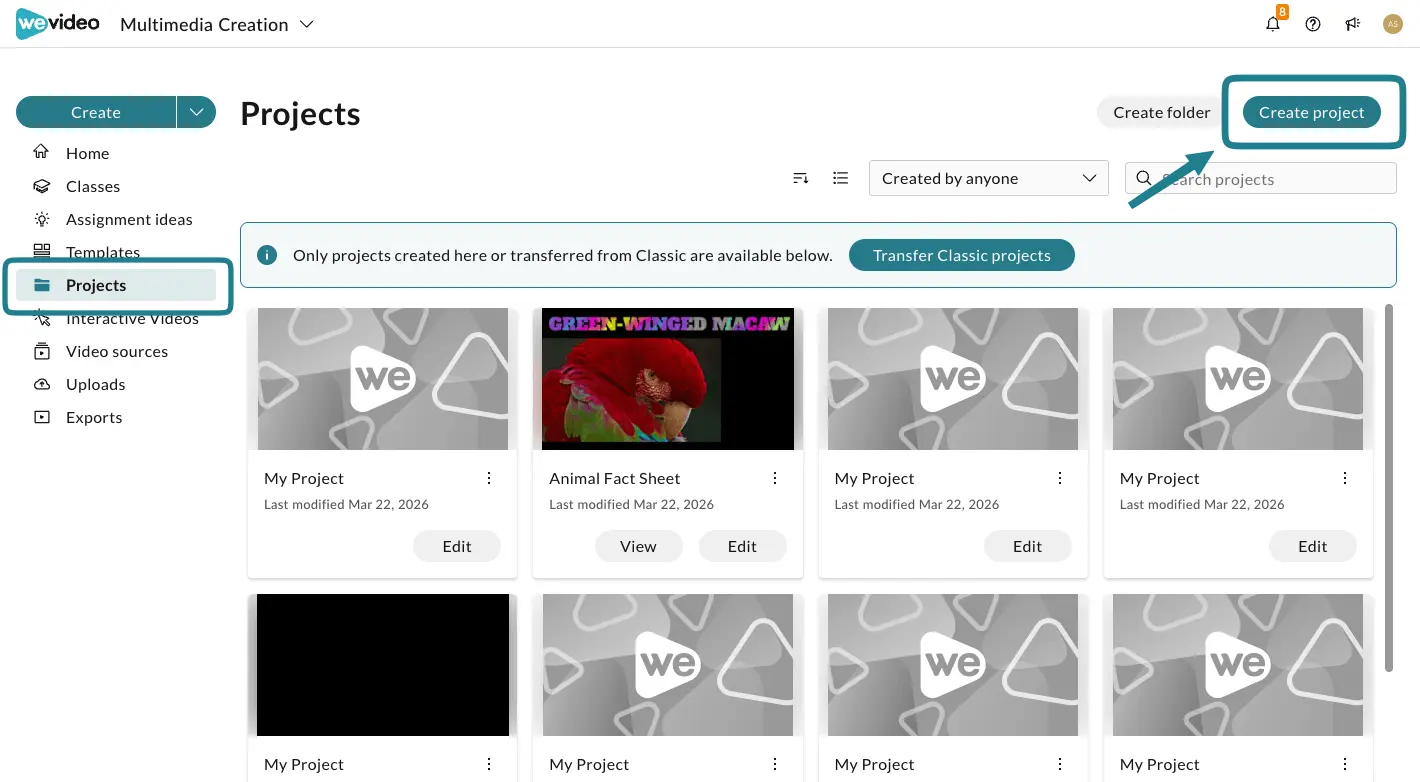Click the Interactive Videos cursor icon
Viewport: 1420px width, 782px height.
pyautogui.click(x=41, y=319)
